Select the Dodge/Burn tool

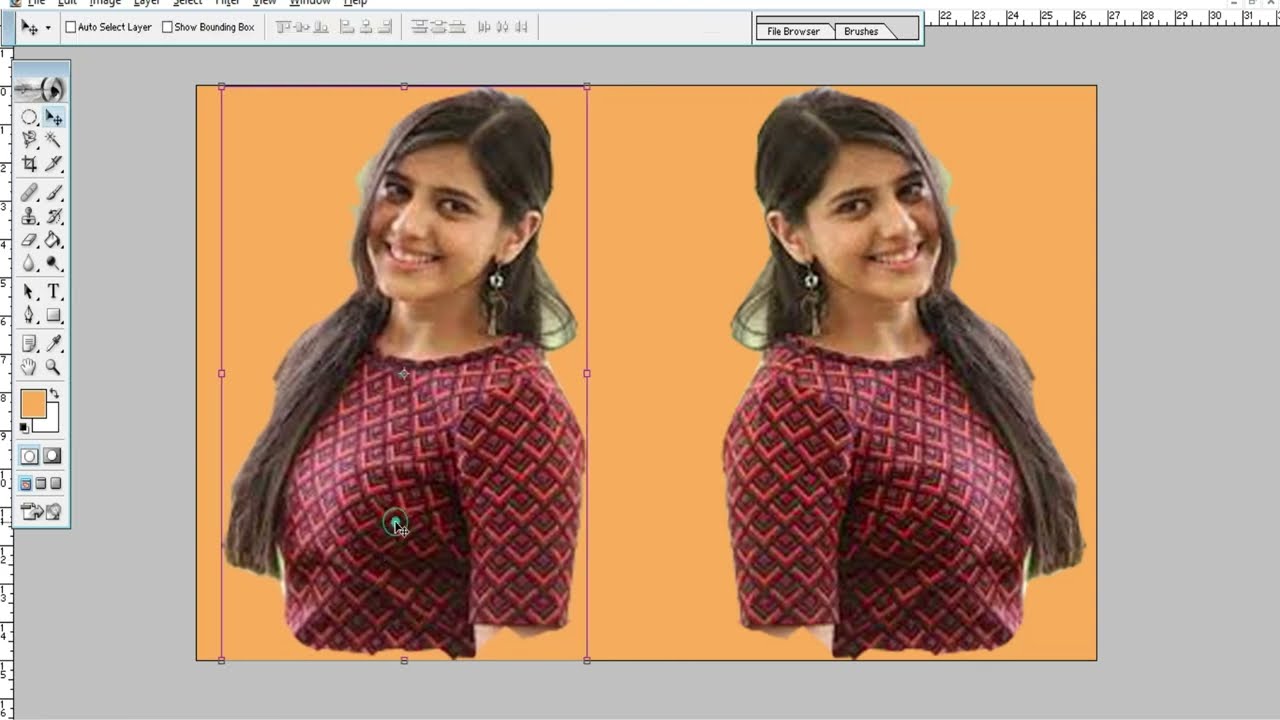coord(53,264)
